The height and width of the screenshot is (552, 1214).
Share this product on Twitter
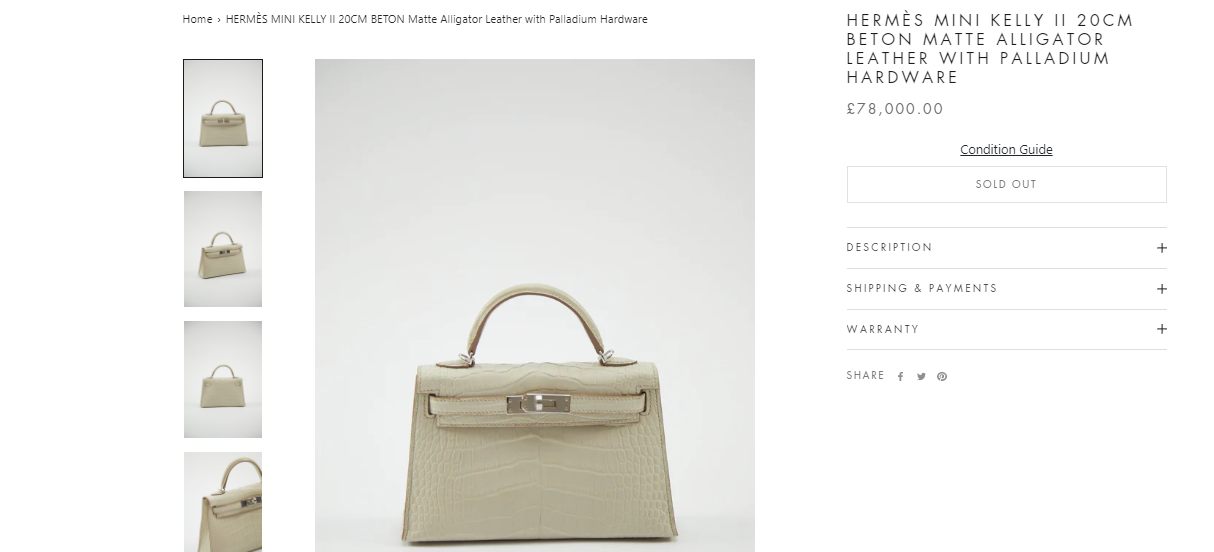click(x=921, y=377)
